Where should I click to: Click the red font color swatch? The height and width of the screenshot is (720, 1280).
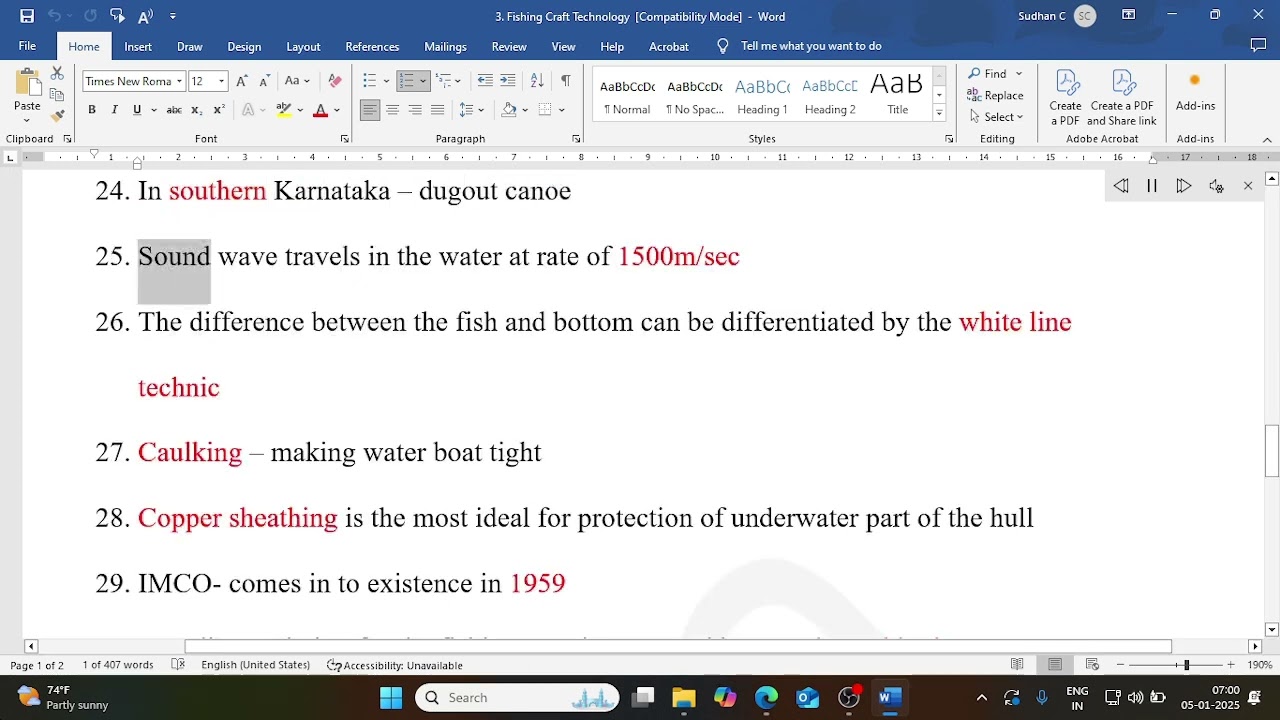click(320, 110)
